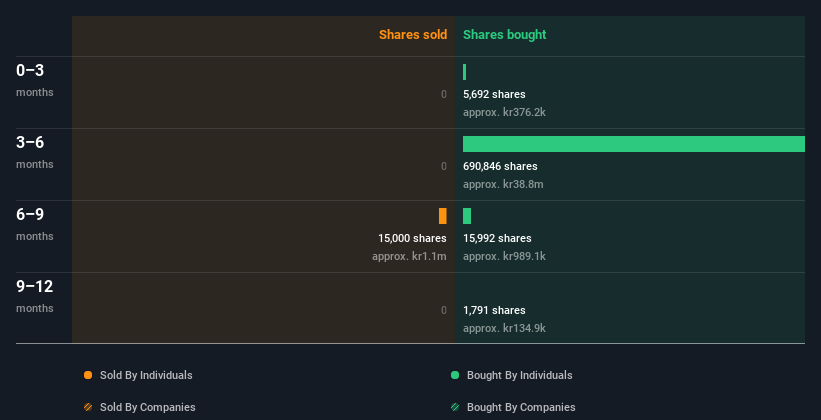
Task: Click the 5,692 shares value
Action: pos(494,94)
